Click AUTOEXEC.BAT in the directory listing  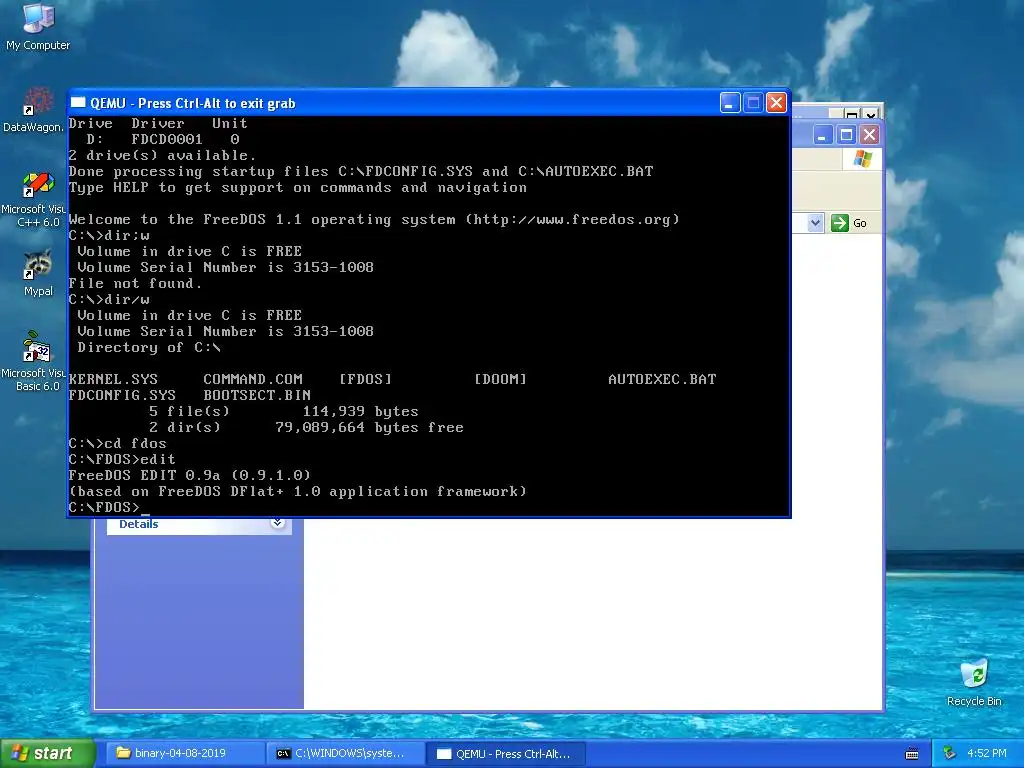pyautogui.click(x=662, y=379)
